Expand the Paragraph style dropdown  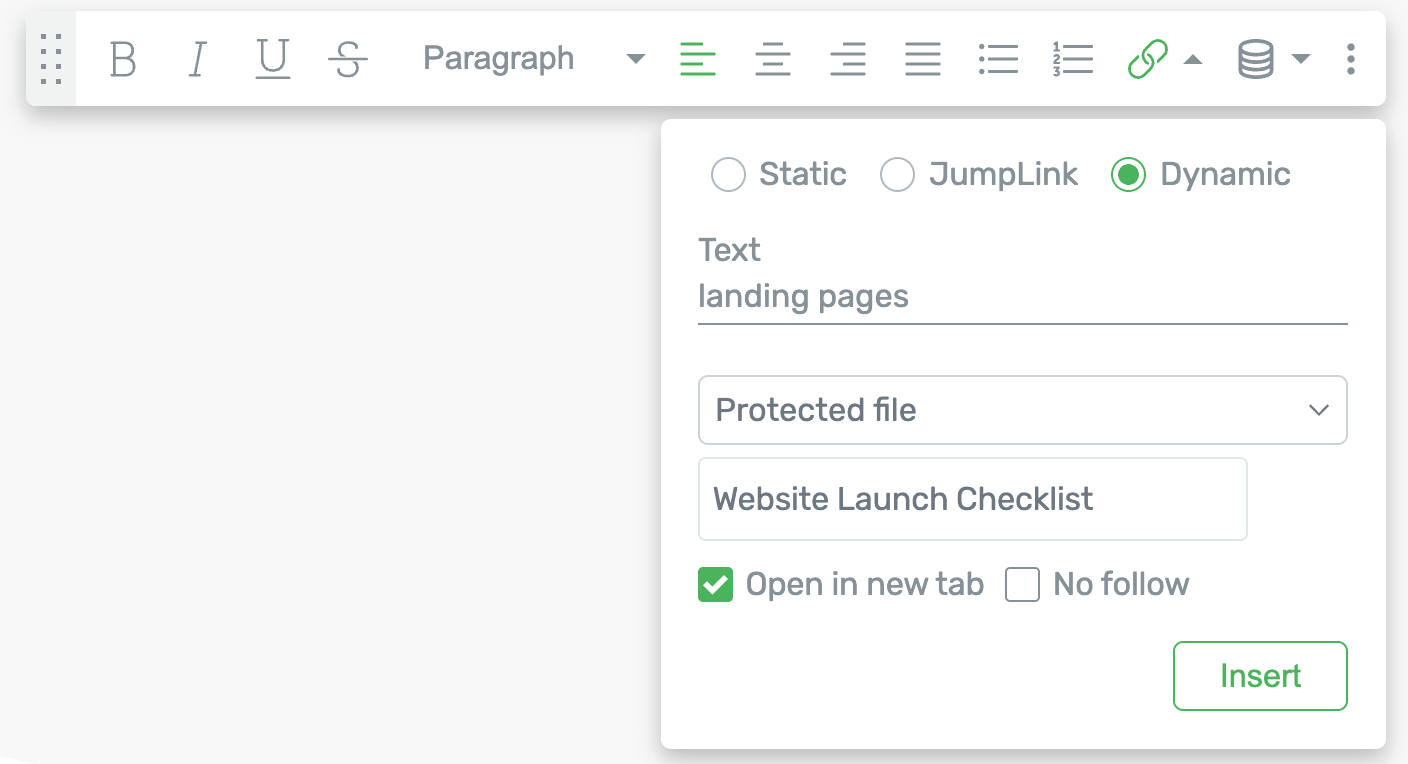(634, 59)
